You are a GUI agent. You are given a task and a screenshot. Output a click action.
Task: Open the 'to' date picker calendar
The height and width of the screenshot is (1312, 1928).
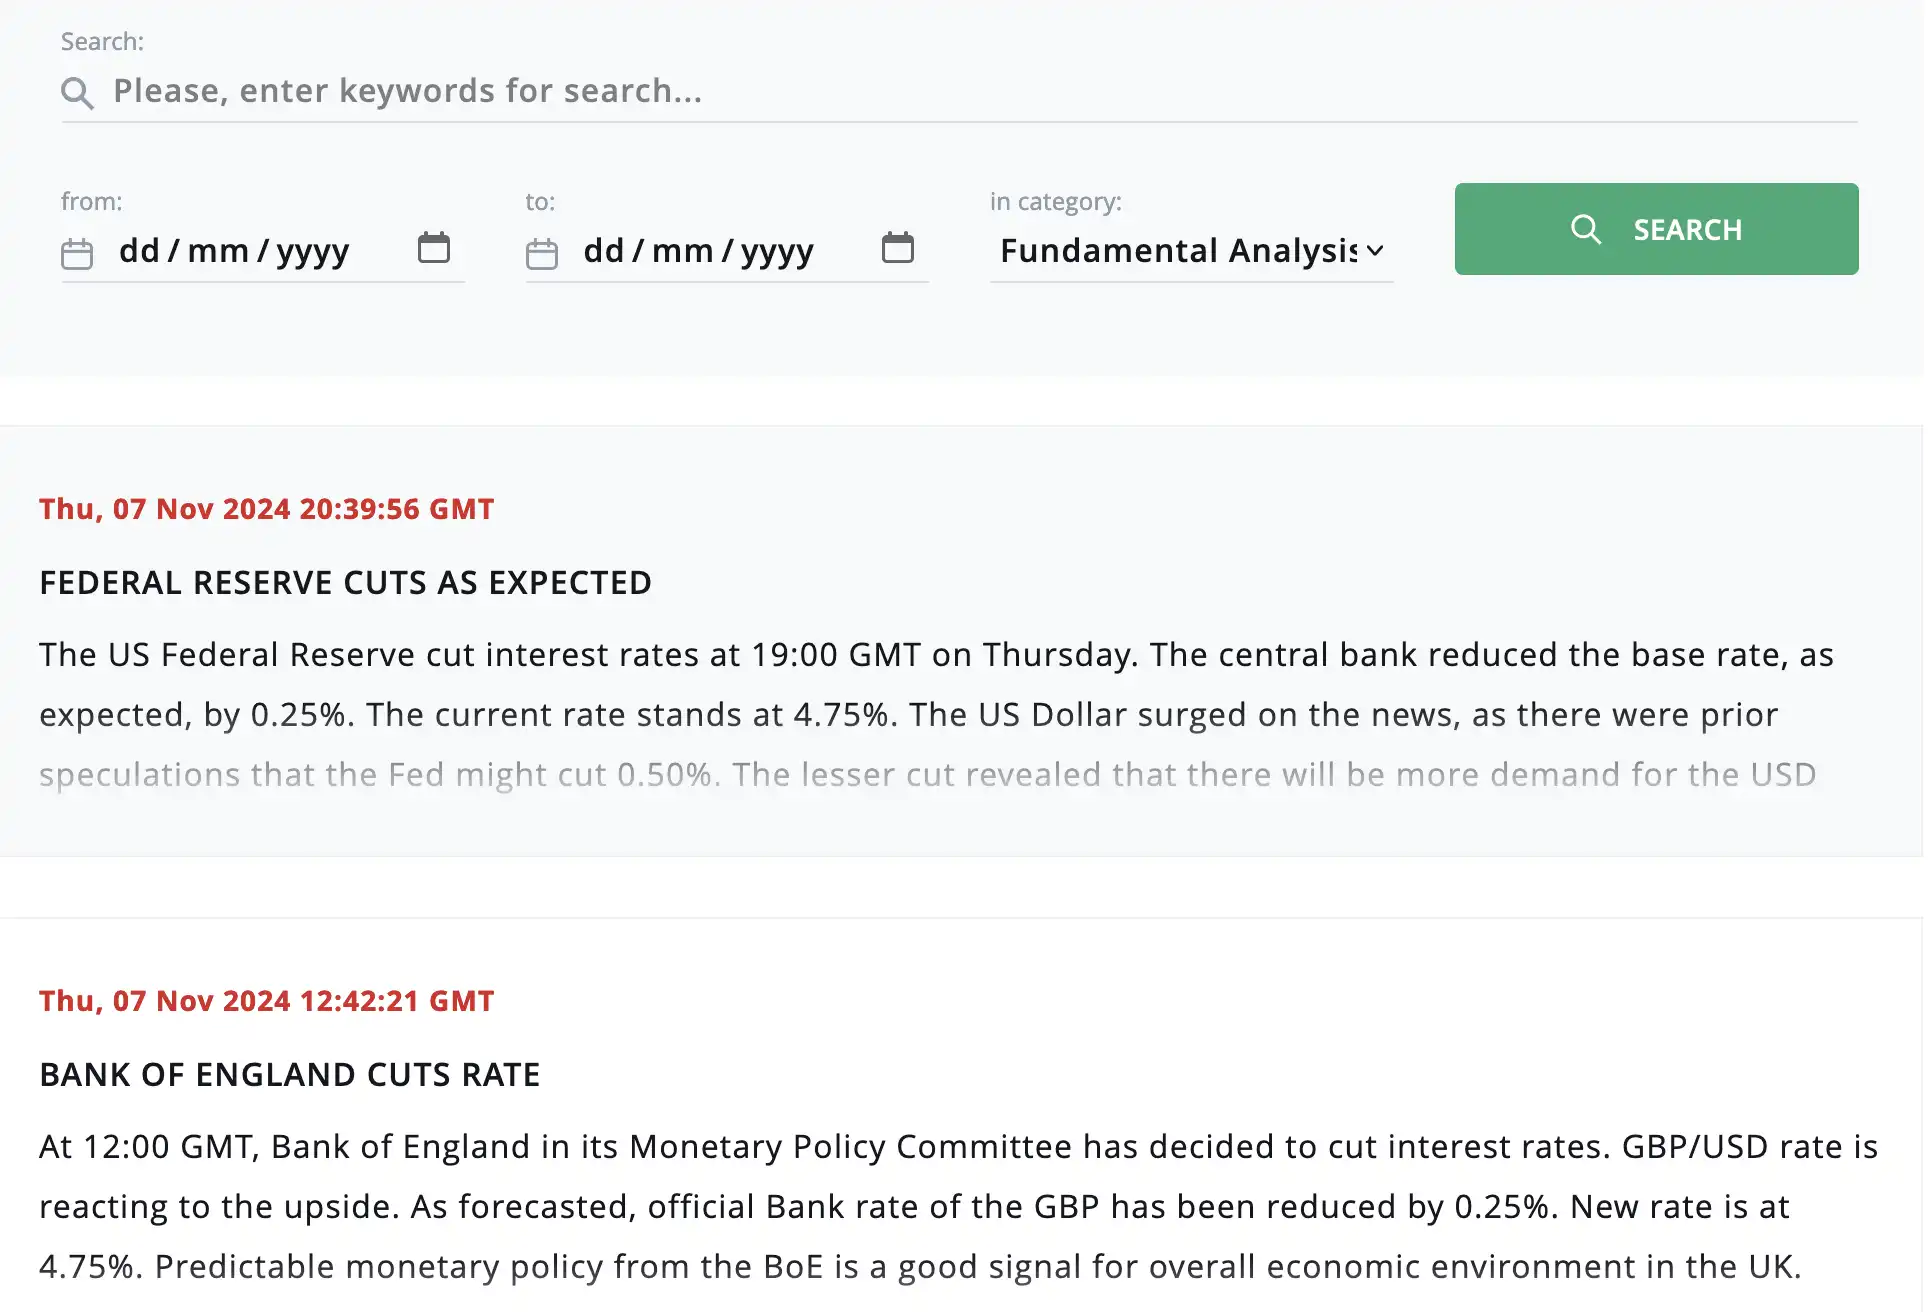click(897, 248)
